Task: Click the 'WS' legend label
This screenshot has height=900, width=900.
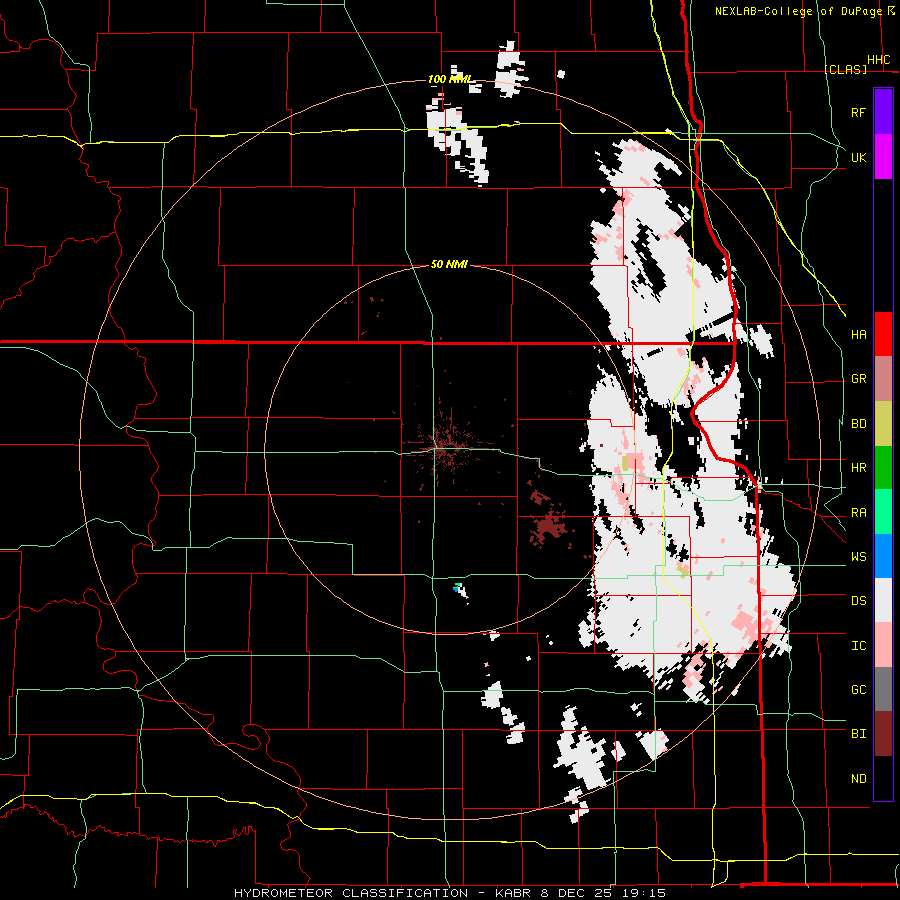Action: click(858, 557)
